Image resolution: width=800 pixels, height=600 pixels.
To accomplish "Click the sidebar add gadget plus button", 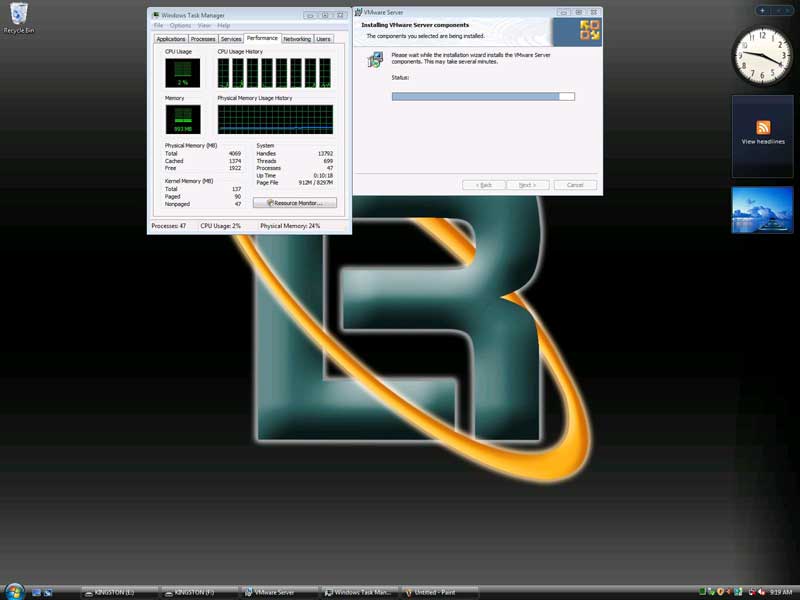I will click(762, 10).
